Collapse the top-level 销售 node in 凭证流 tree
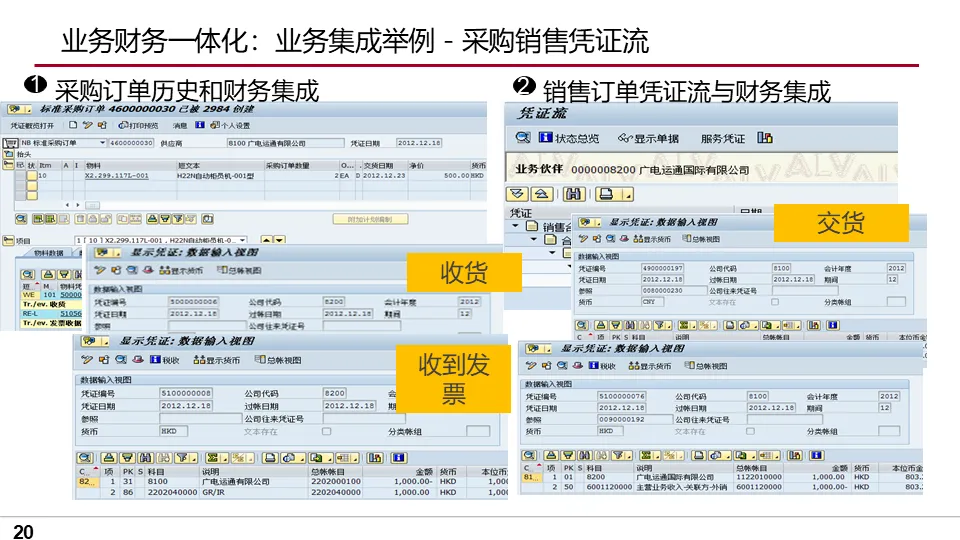The width and height of the screenshot is (960, 540). (515, 226)
